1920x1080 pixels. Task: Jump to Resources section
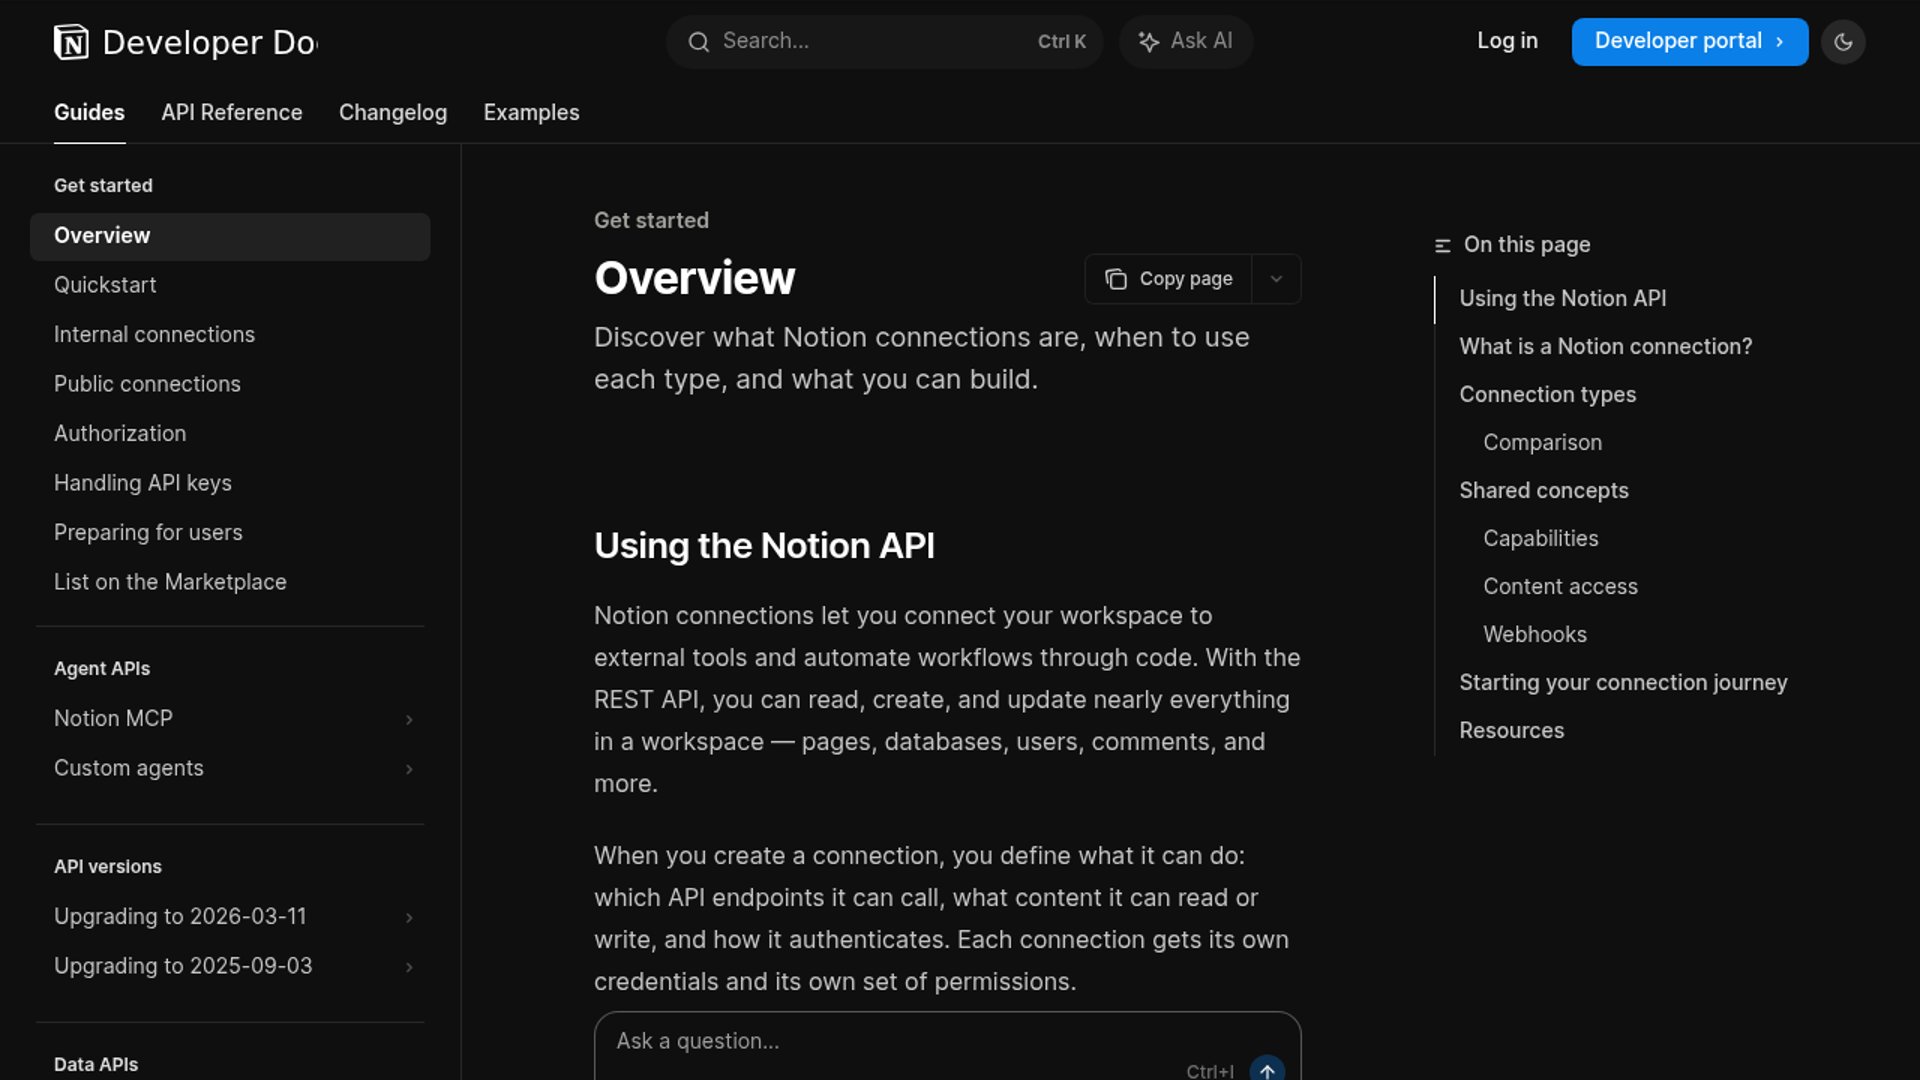[1511, 731]
